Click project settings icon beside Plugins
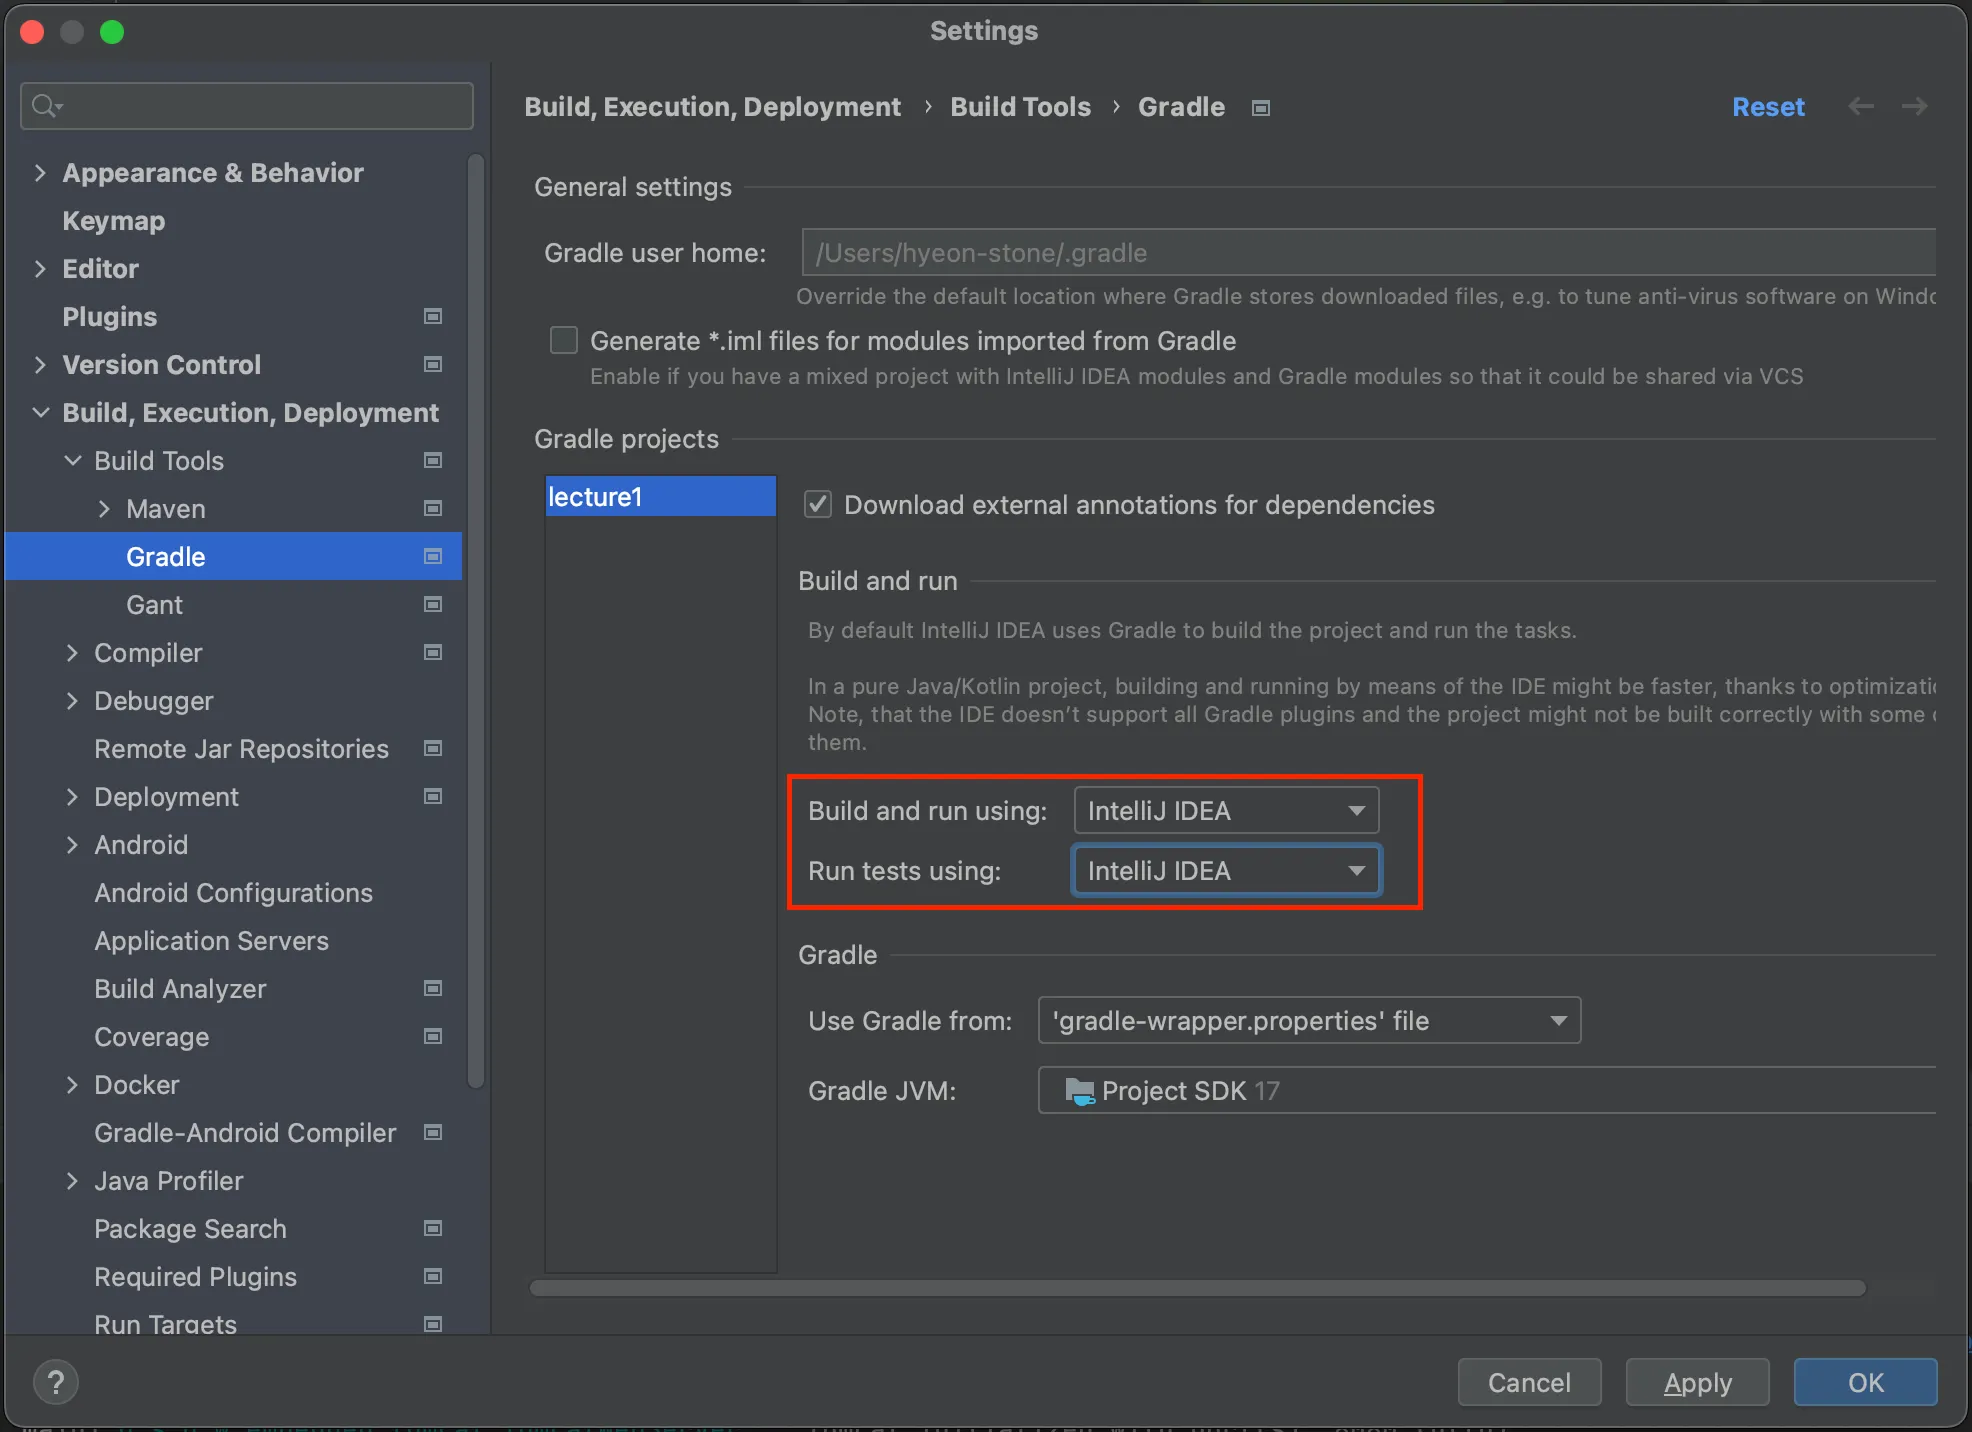Viewport: 1972px width, 1432px height. [x=433, y=317]
